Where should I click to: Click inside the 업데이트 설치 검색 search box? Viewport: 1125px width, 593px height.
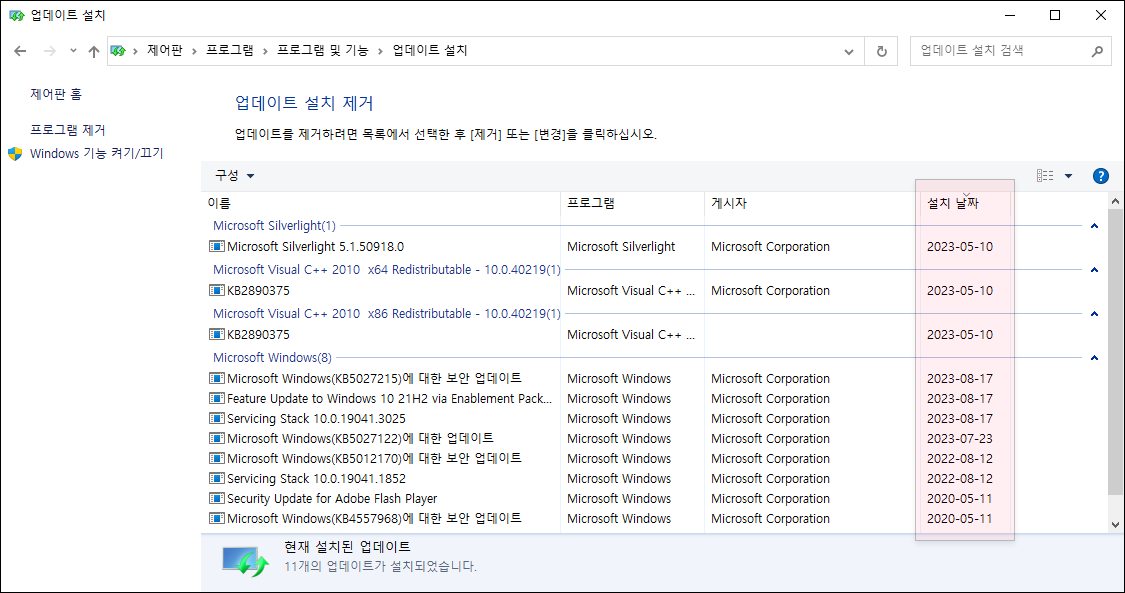pyautogui.click(x=1000, y=50)
